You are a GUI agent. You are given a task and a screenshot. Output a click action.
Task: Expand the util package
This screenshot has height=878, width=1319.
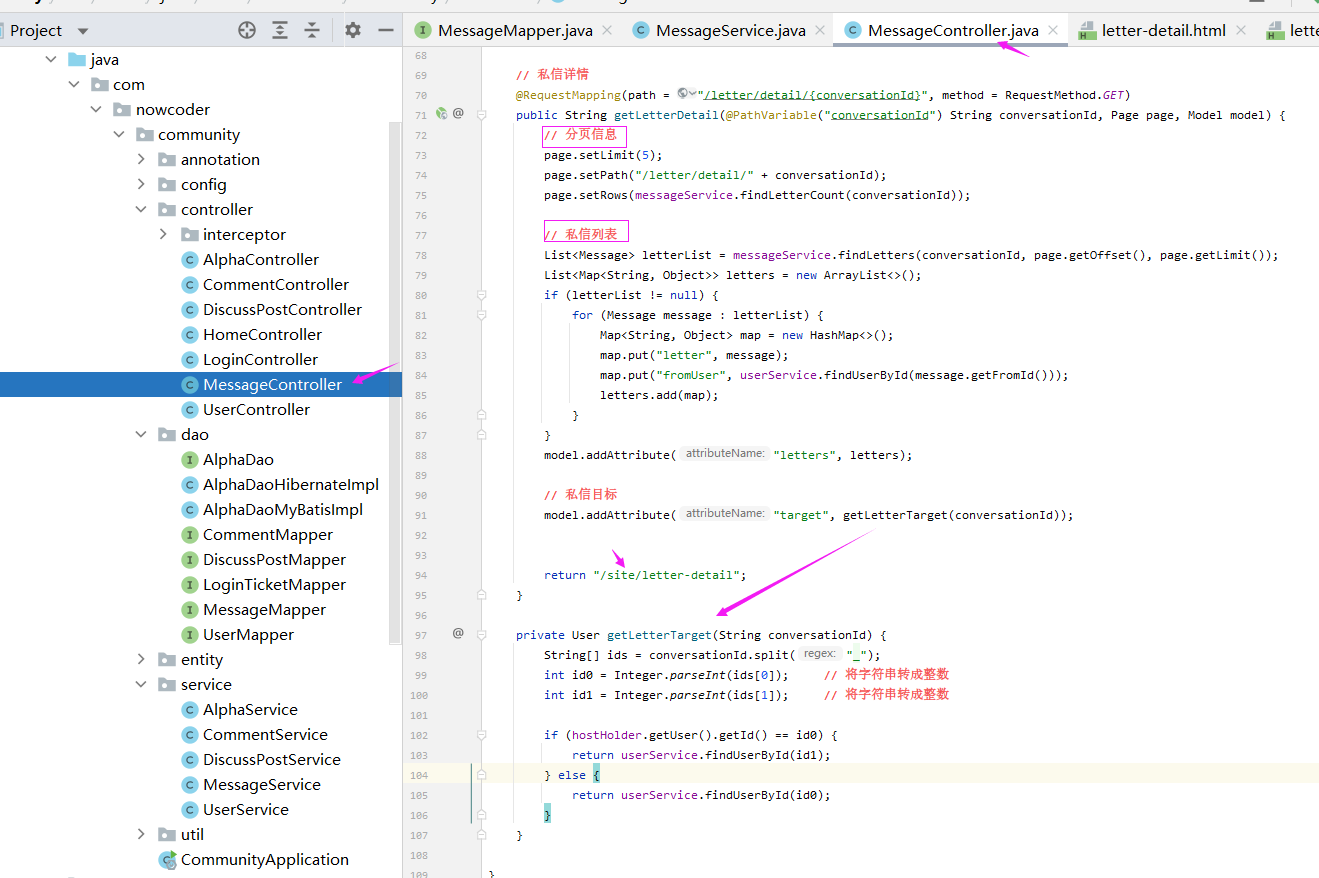[x=141, y=835]
